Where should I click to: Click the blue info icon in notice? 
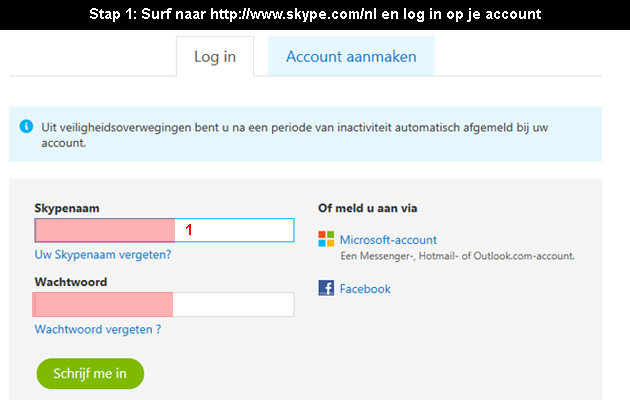pos(26,126)
